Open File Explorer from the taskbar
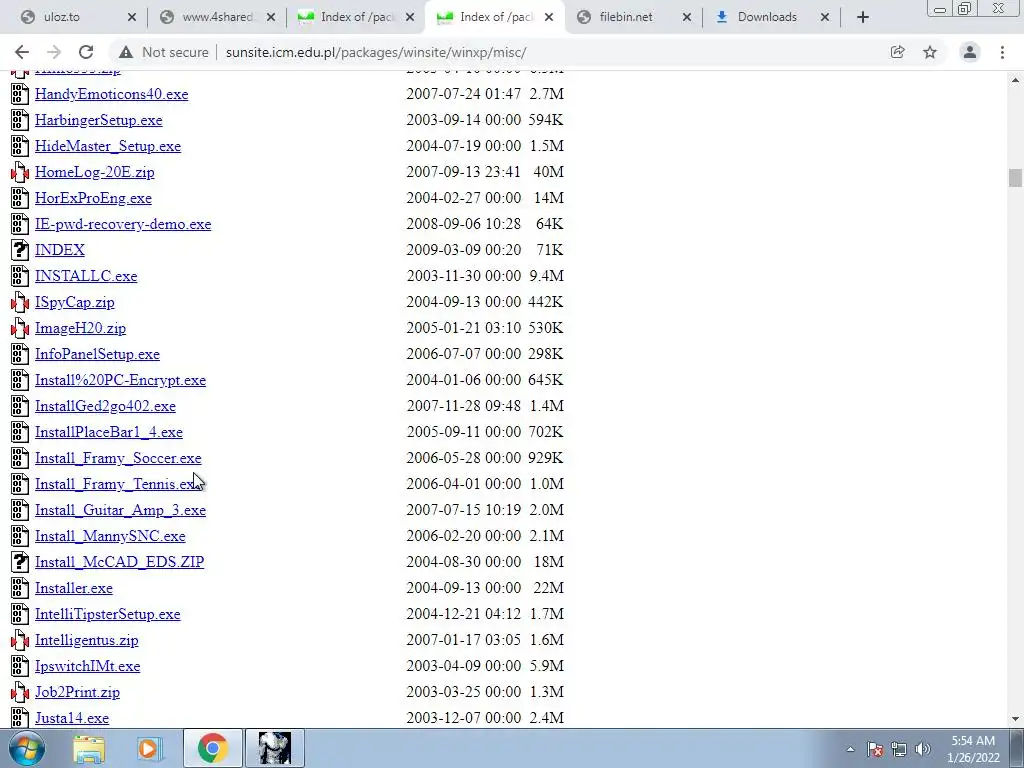Screen dimensions: 1024x768 click(x=88, y=748)
